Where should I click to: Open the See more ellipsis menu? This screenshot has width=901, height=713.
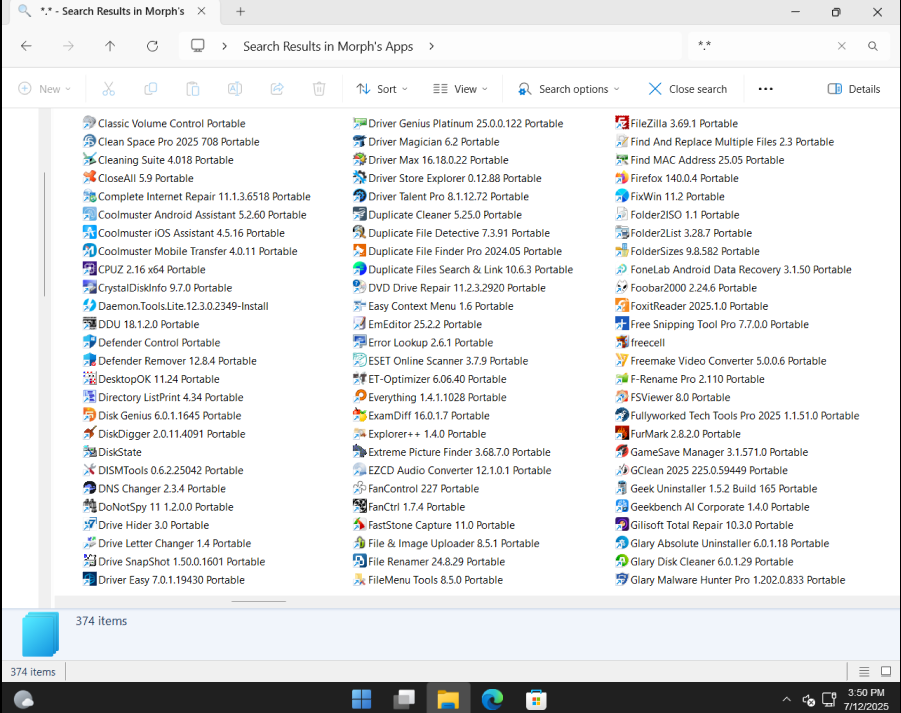tap(765, 88)
